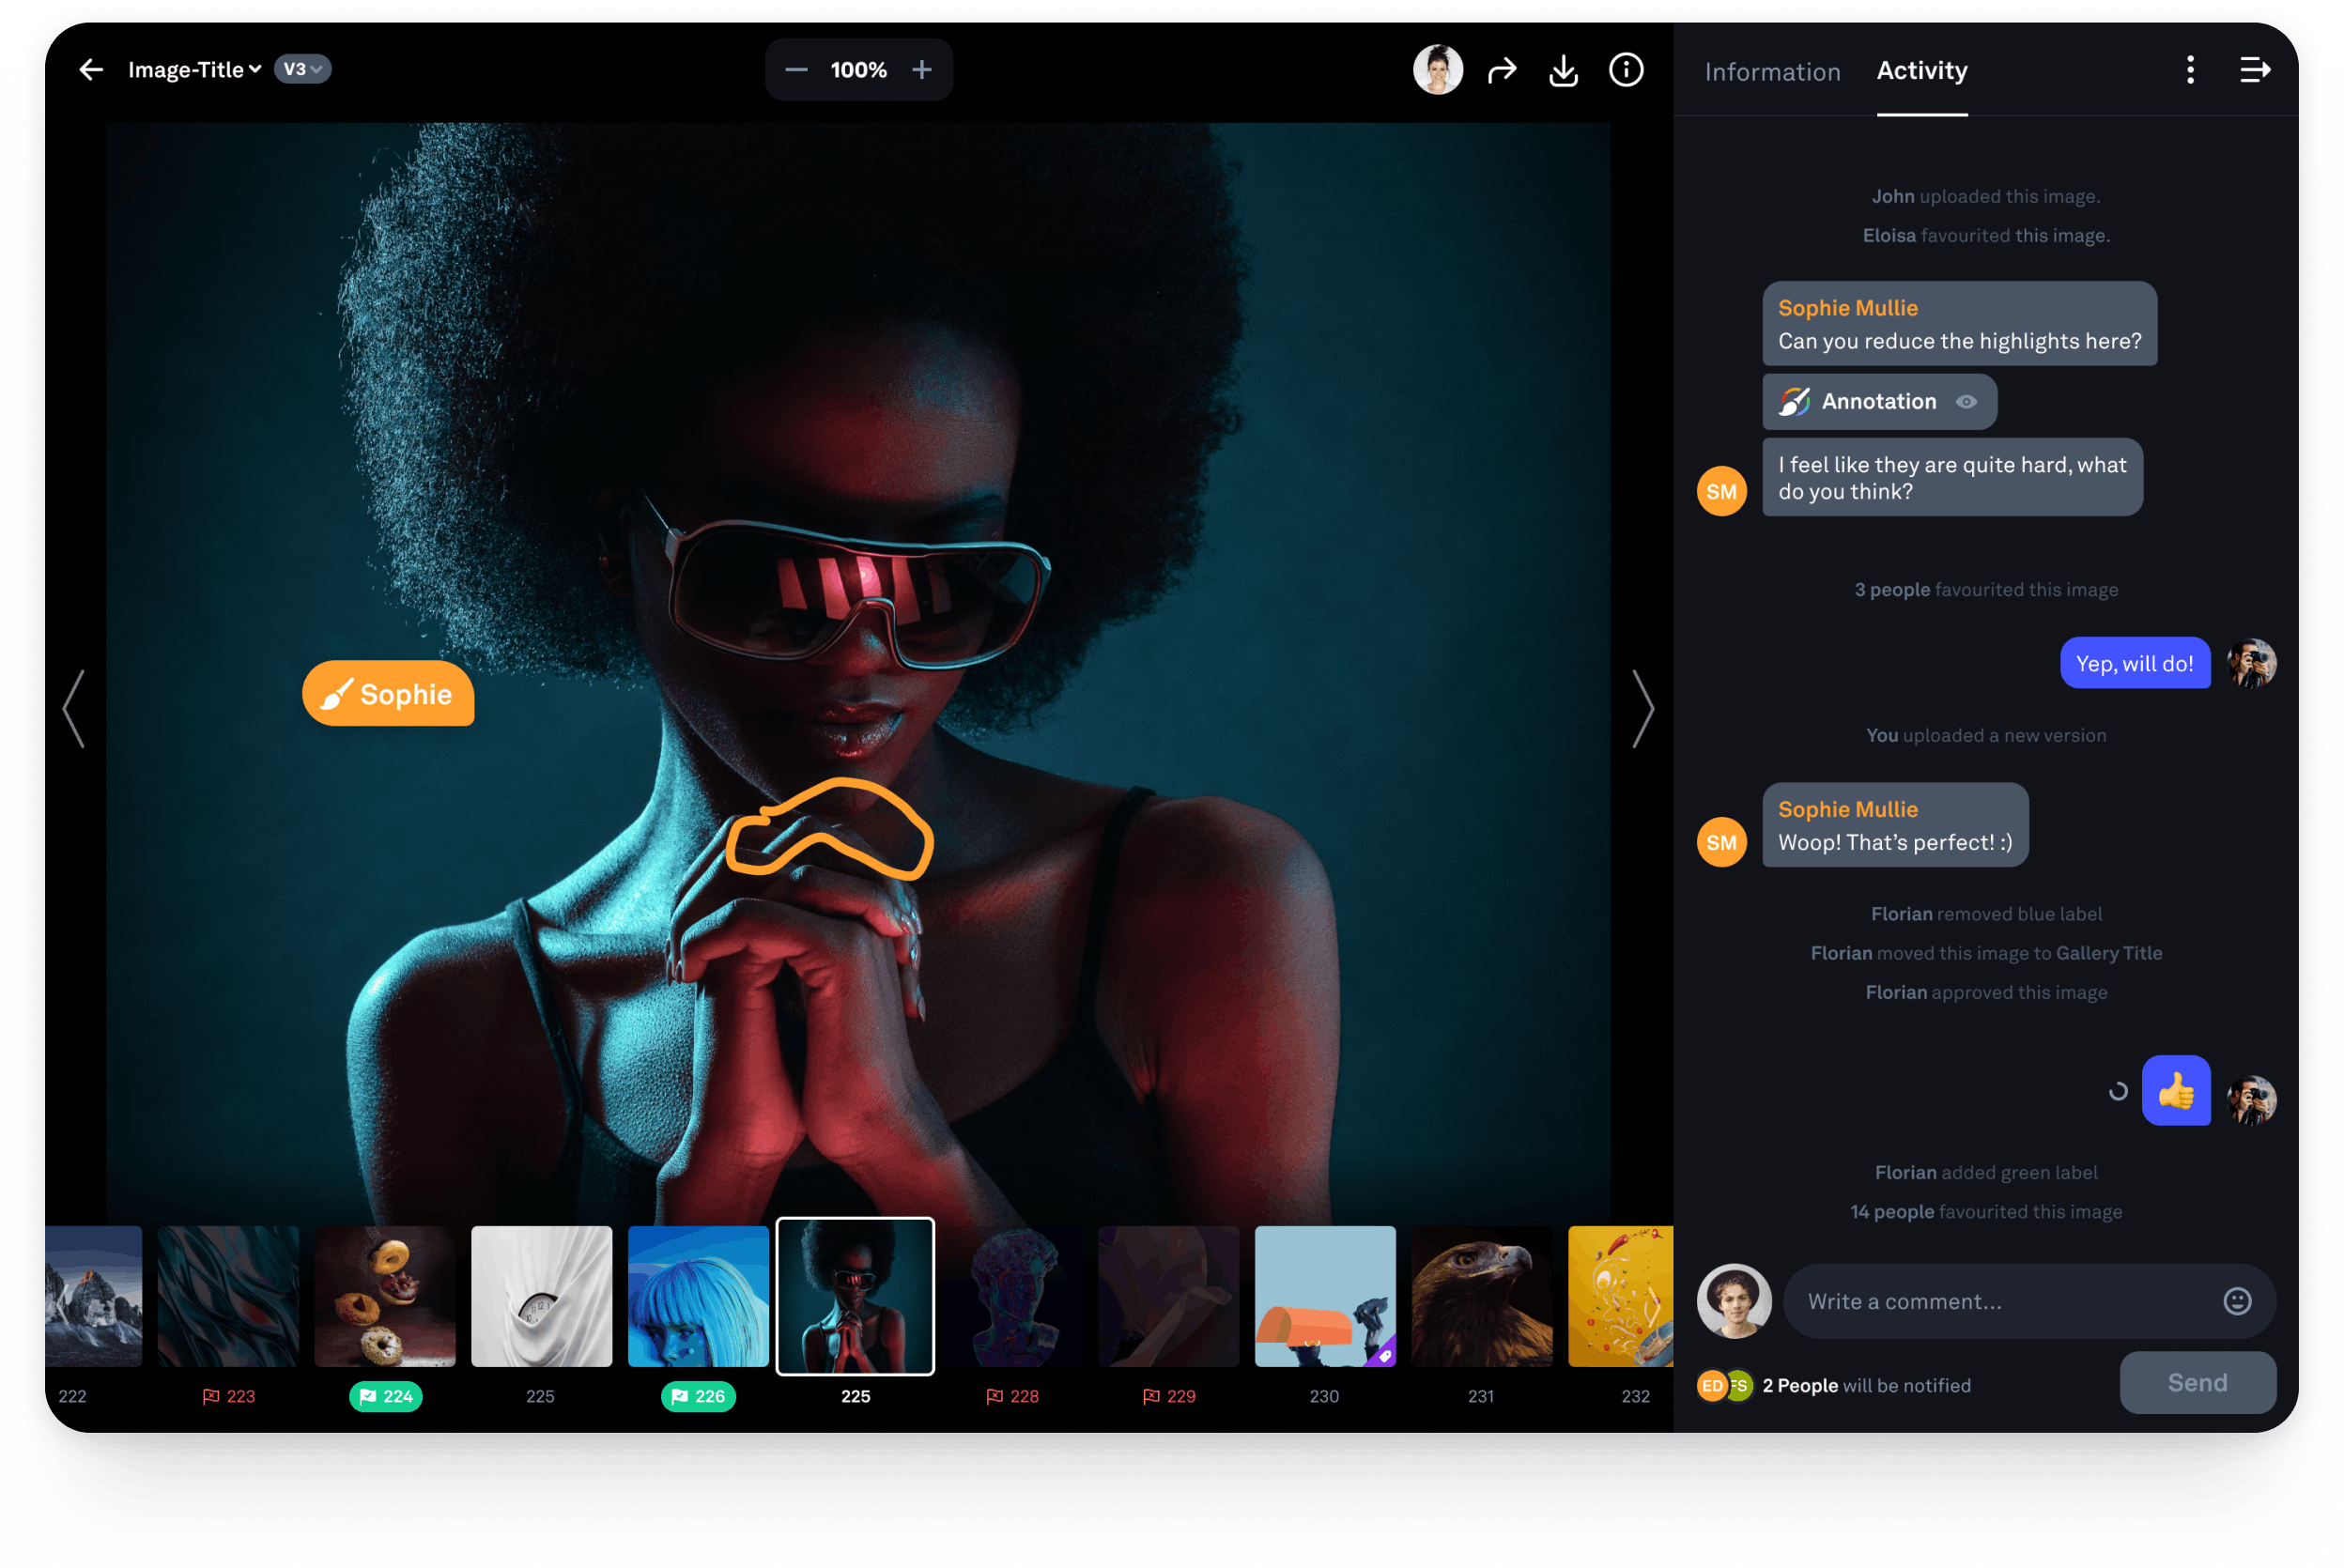Open the info icon next to download
Screen dimensions: 2344x1568
[1626, 70]
